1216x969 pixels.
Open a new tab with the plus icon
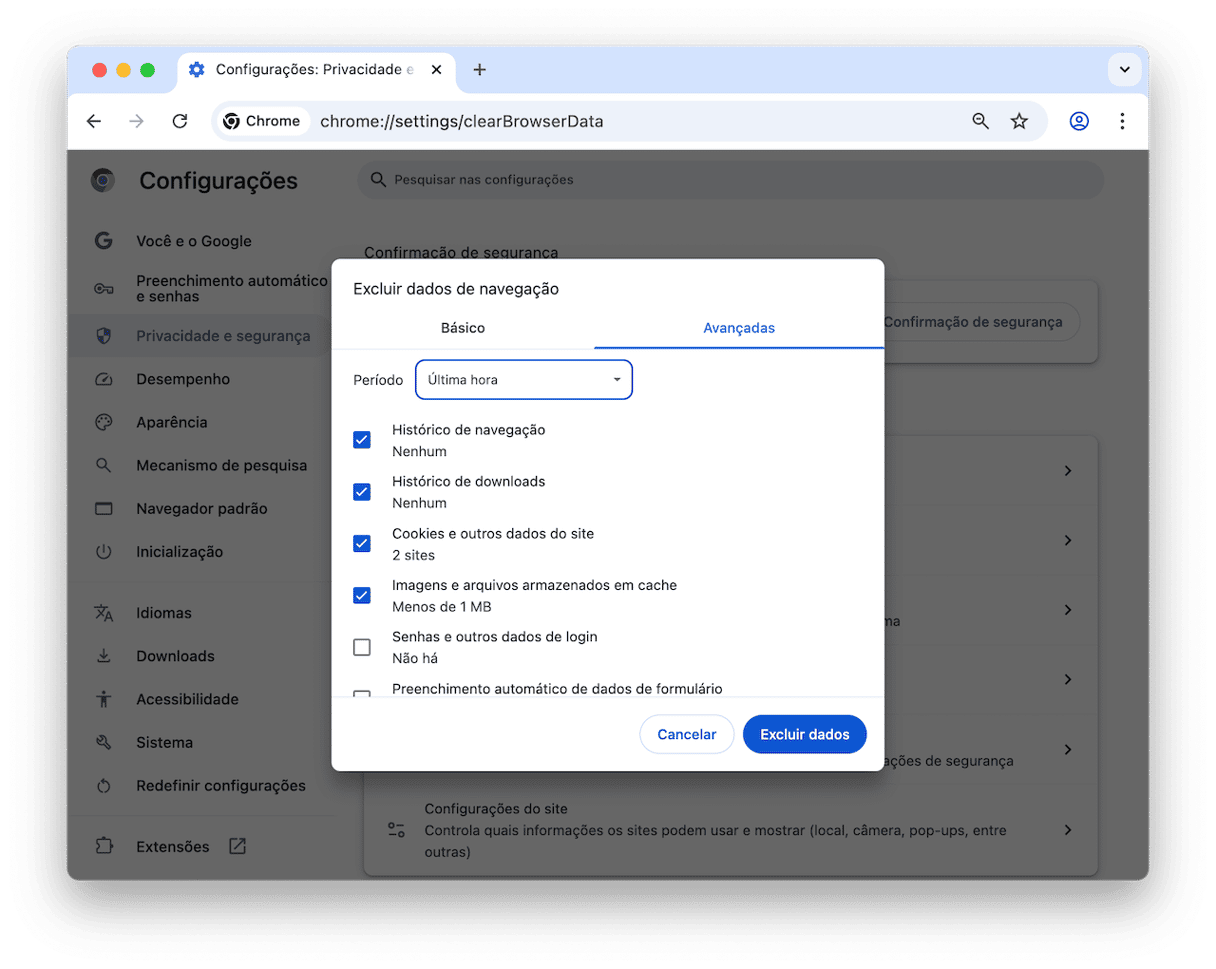pyautogui.click(x=480, y=70)
